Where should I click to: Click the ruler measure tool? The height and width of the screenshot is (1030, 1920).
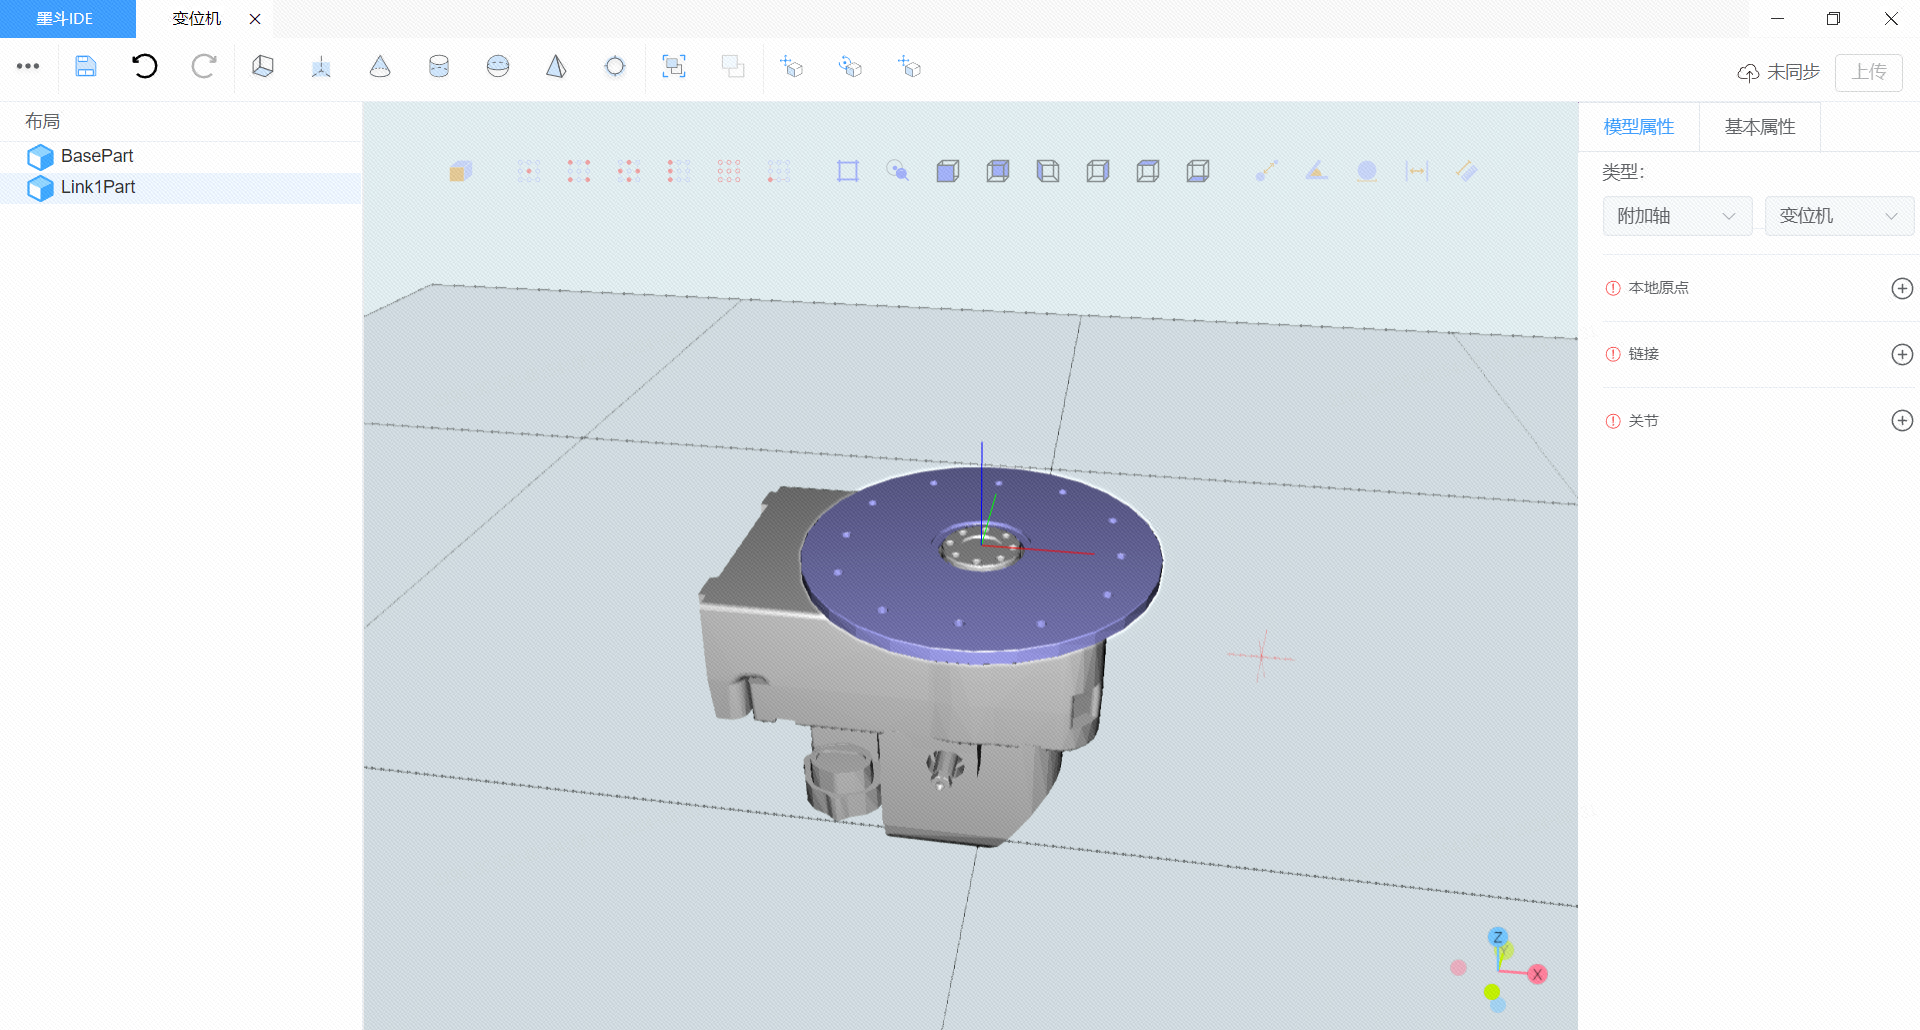pos(1466,171)
